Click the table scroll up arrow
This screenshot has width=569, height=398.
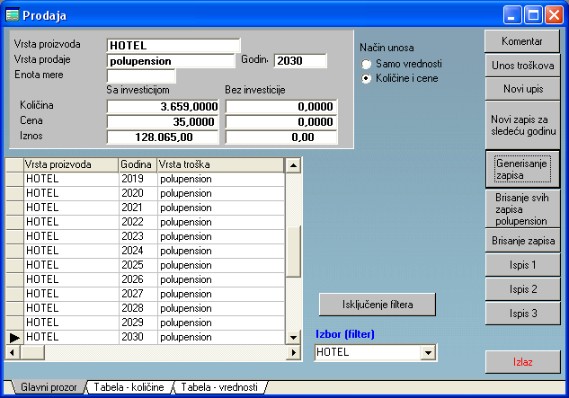point(293,165)
